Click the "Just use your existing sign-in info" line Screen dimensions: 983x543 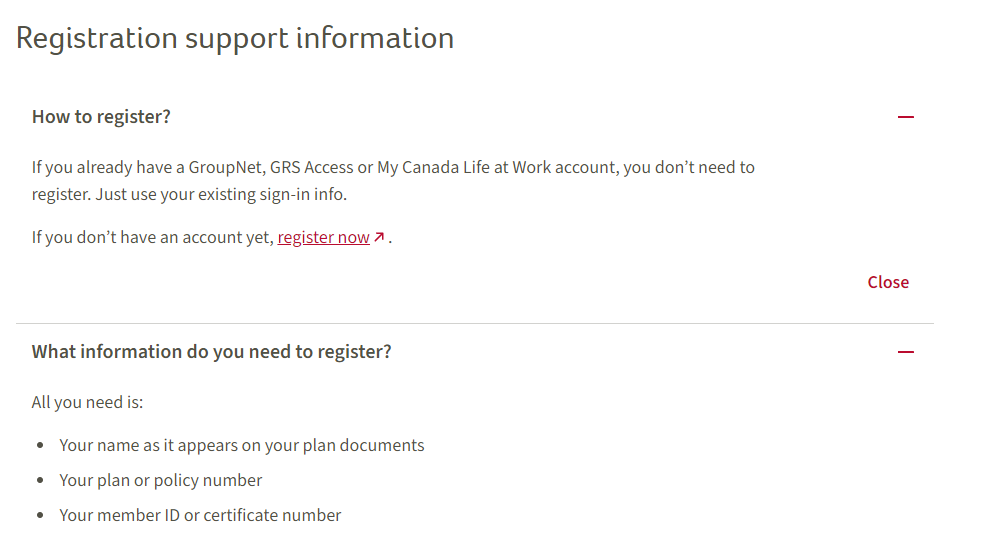pyautogui.click(x=221, y=194)
